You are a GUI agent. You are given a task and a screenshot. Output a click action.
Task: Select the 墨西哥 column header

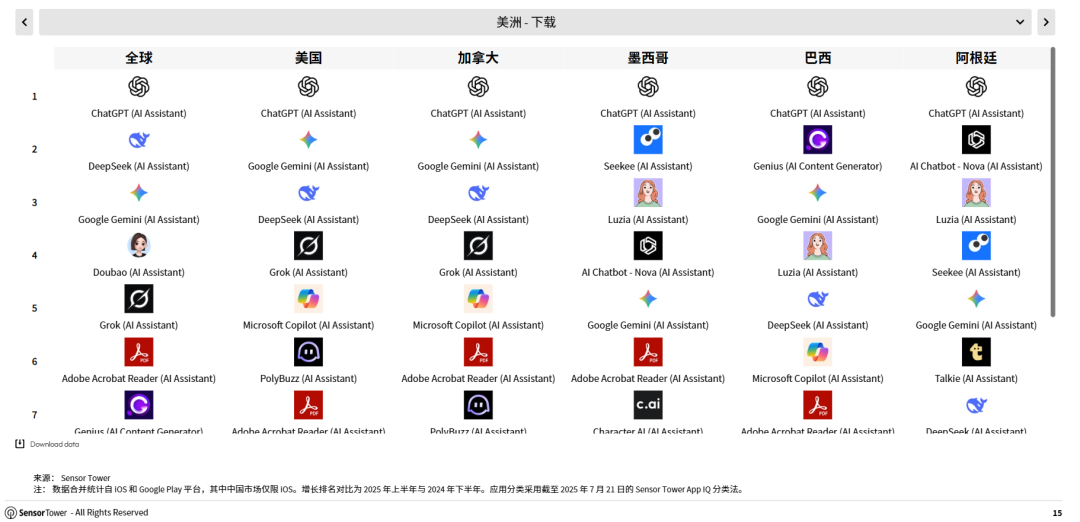coord(648,58)
